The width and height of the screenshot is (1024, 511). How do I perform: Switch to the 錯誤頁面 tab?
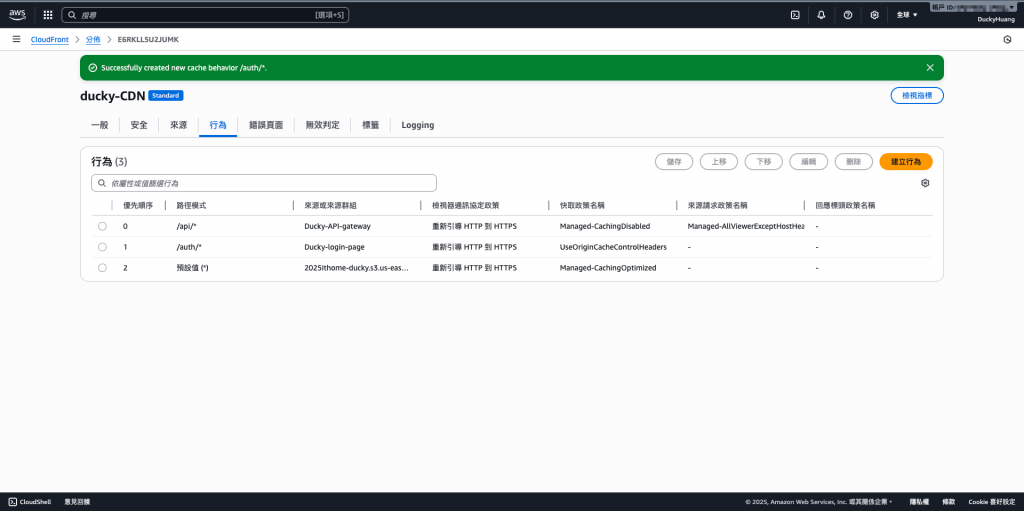266,125
